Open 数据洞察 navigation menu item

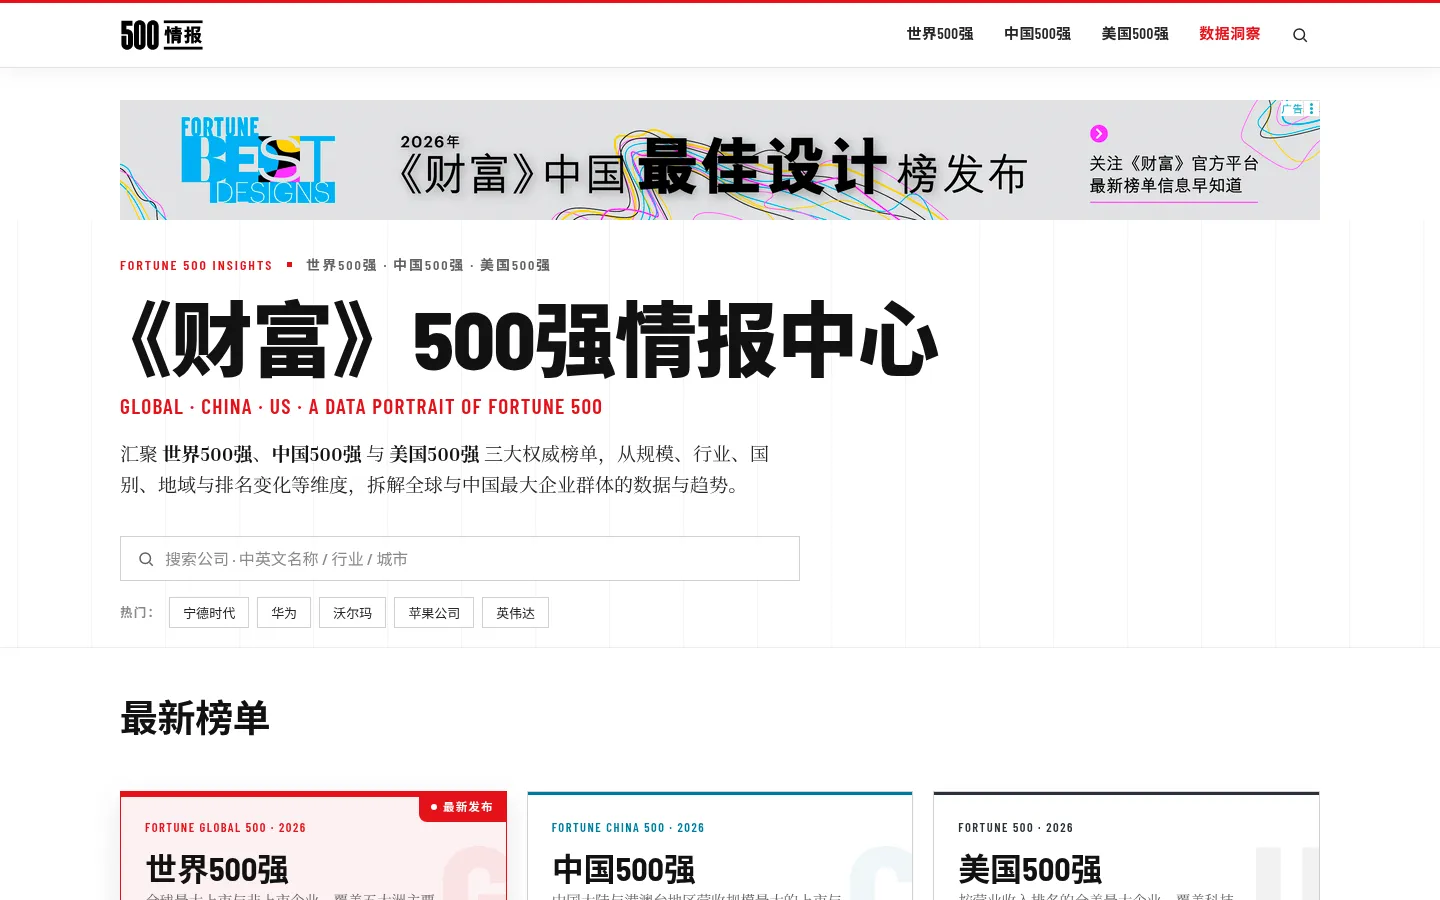click(x=1230, y=34)
